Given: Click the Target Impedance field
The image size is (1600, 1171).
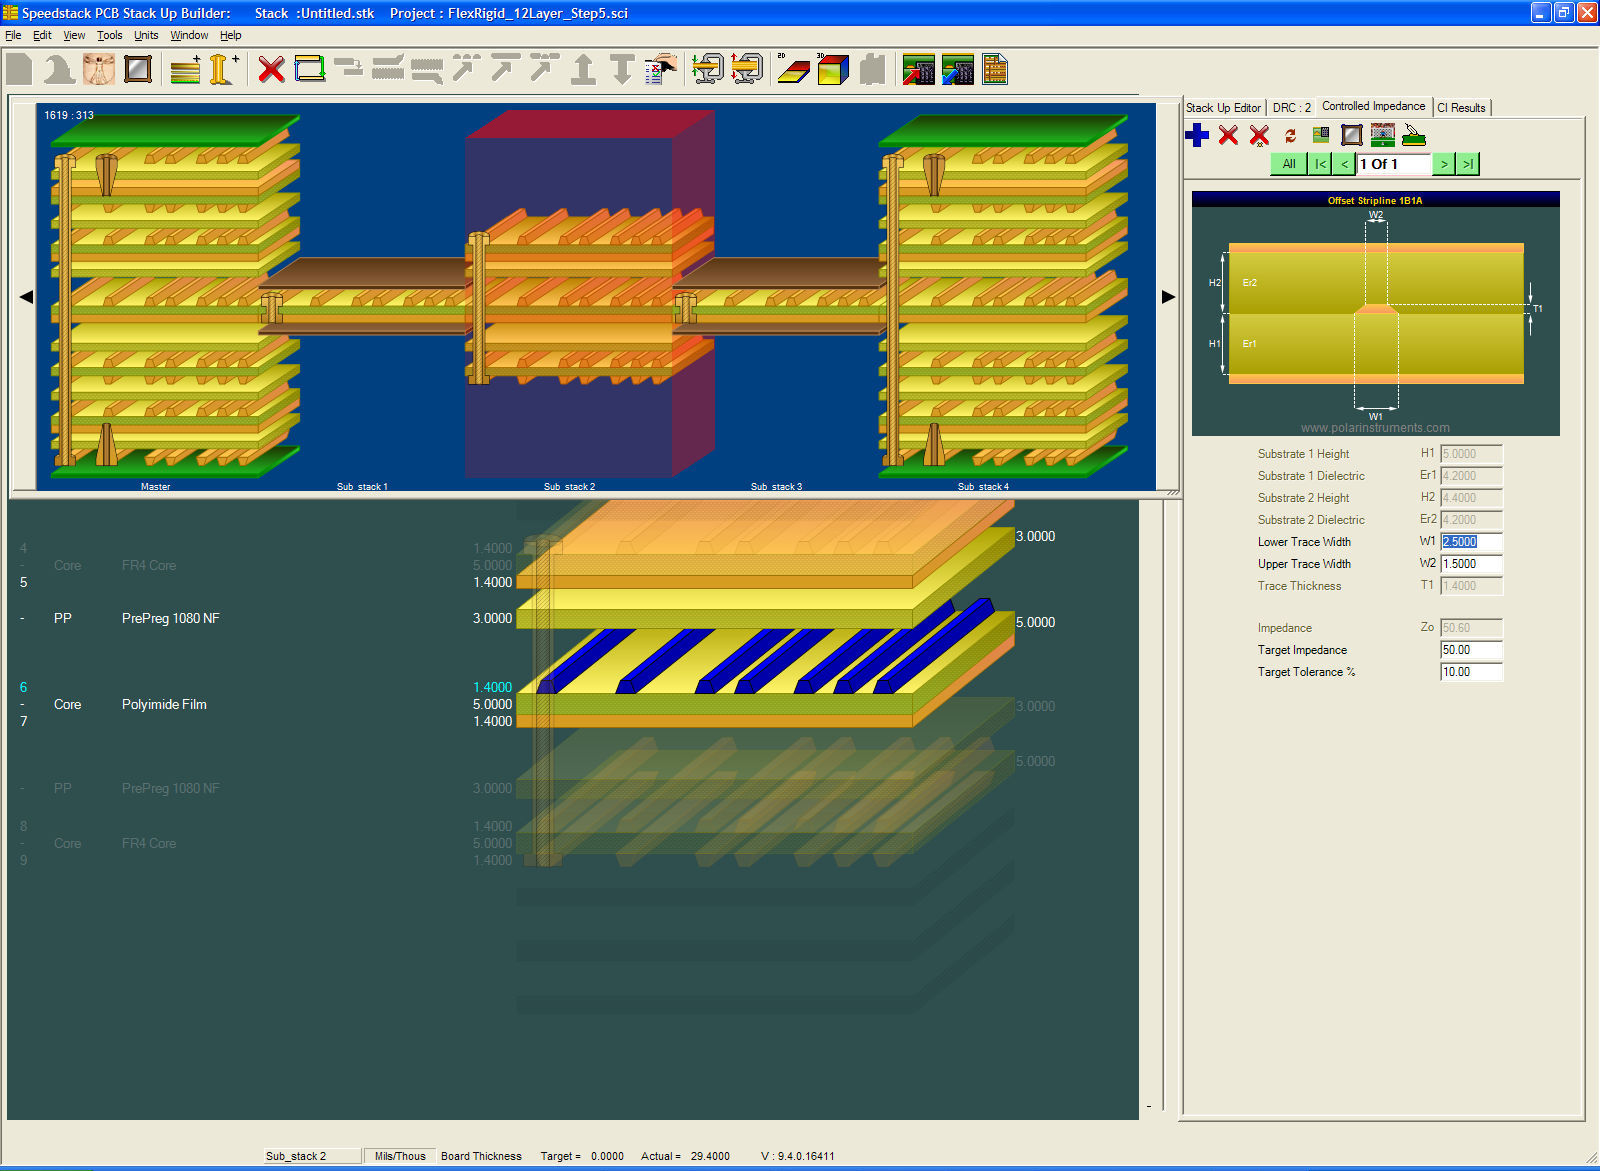Looking at the screenshot, I should [x=1471, y=650].
